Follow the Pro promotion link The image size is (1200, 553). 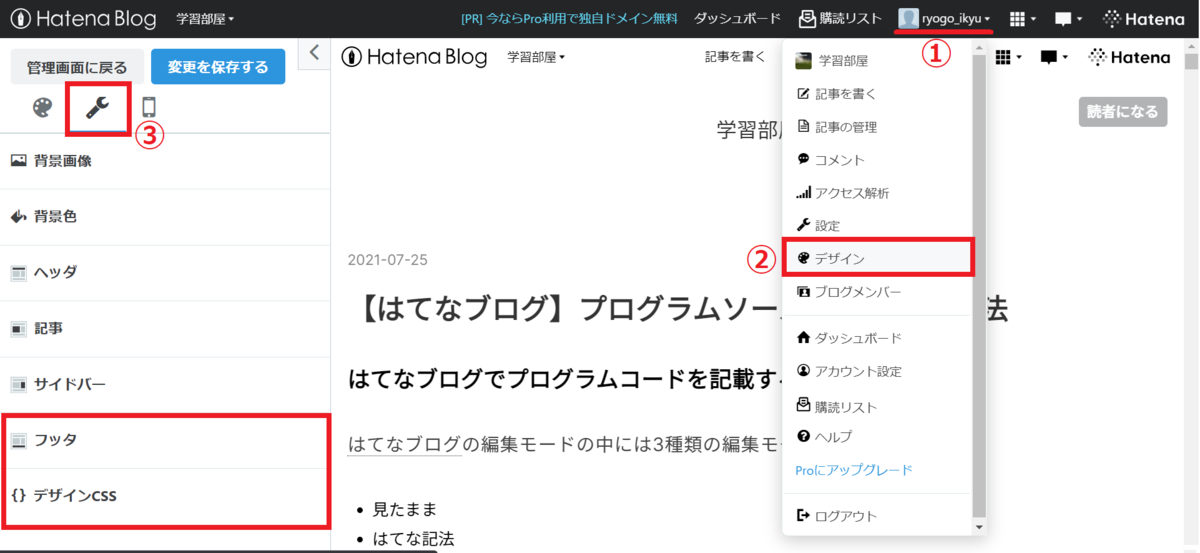click(569, 19)
